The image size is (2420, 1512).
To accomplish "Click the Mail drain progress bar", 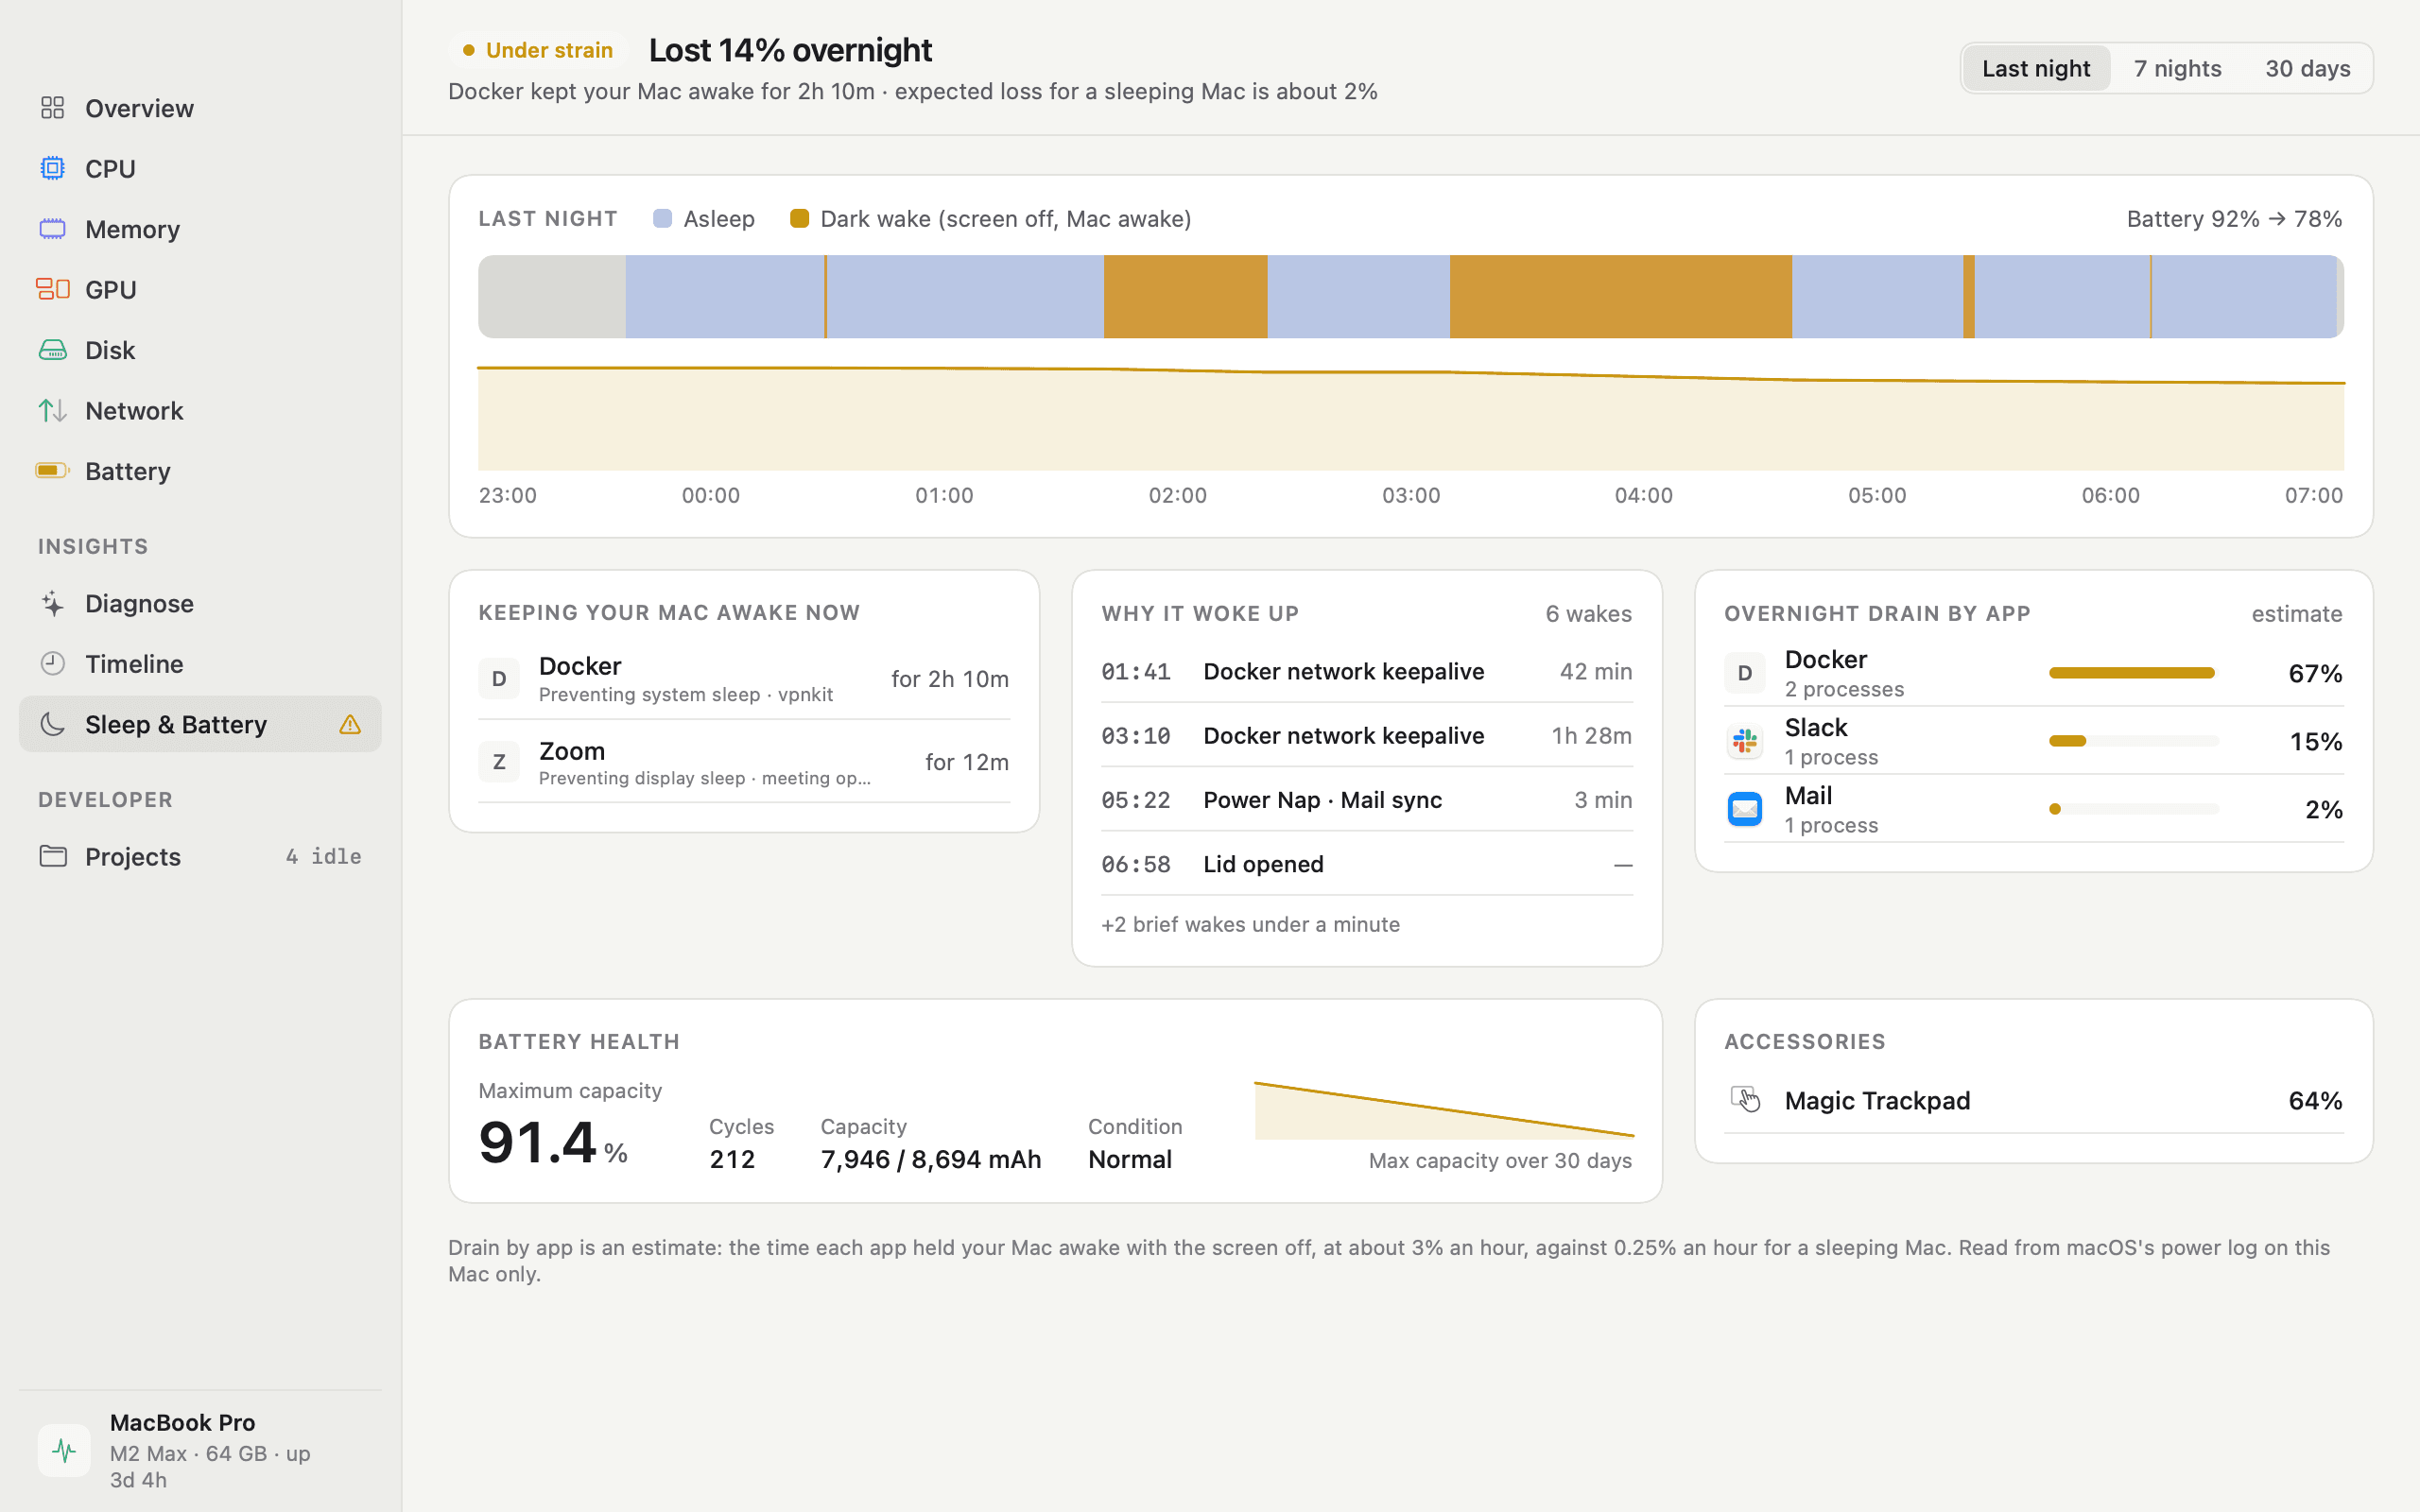I will coord(2133,809).
